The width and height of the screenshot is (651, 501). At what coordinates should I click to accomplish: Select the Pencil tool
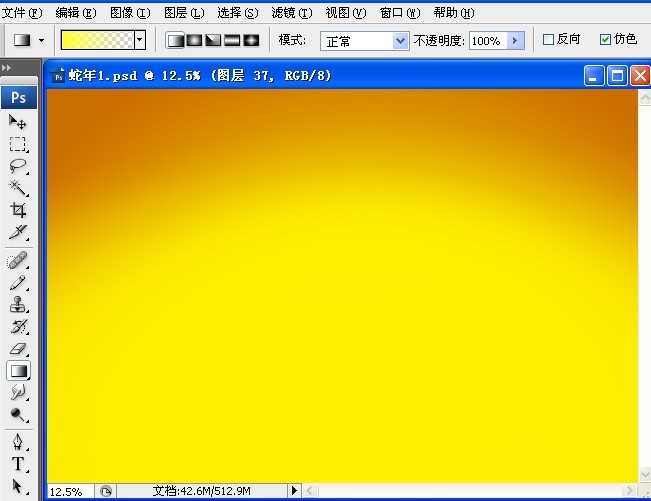point(17,283)
